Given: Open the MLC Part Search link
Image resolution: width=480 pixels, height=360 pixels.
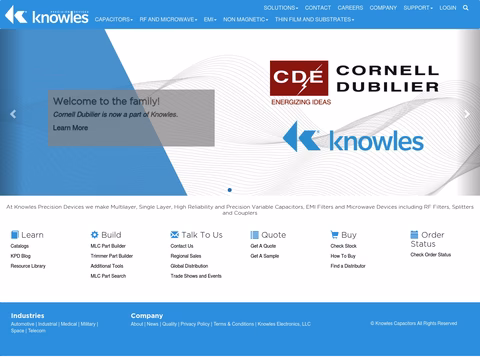Looking at the screenshot, I should (x=108, y=276).
